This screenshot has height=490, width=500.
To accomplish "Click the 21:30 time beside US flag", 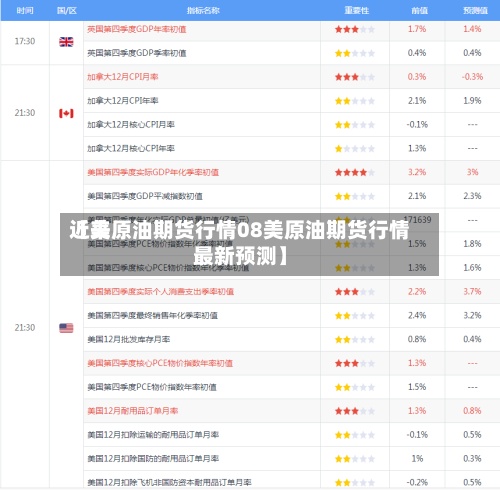I will (x=25, y=328).
